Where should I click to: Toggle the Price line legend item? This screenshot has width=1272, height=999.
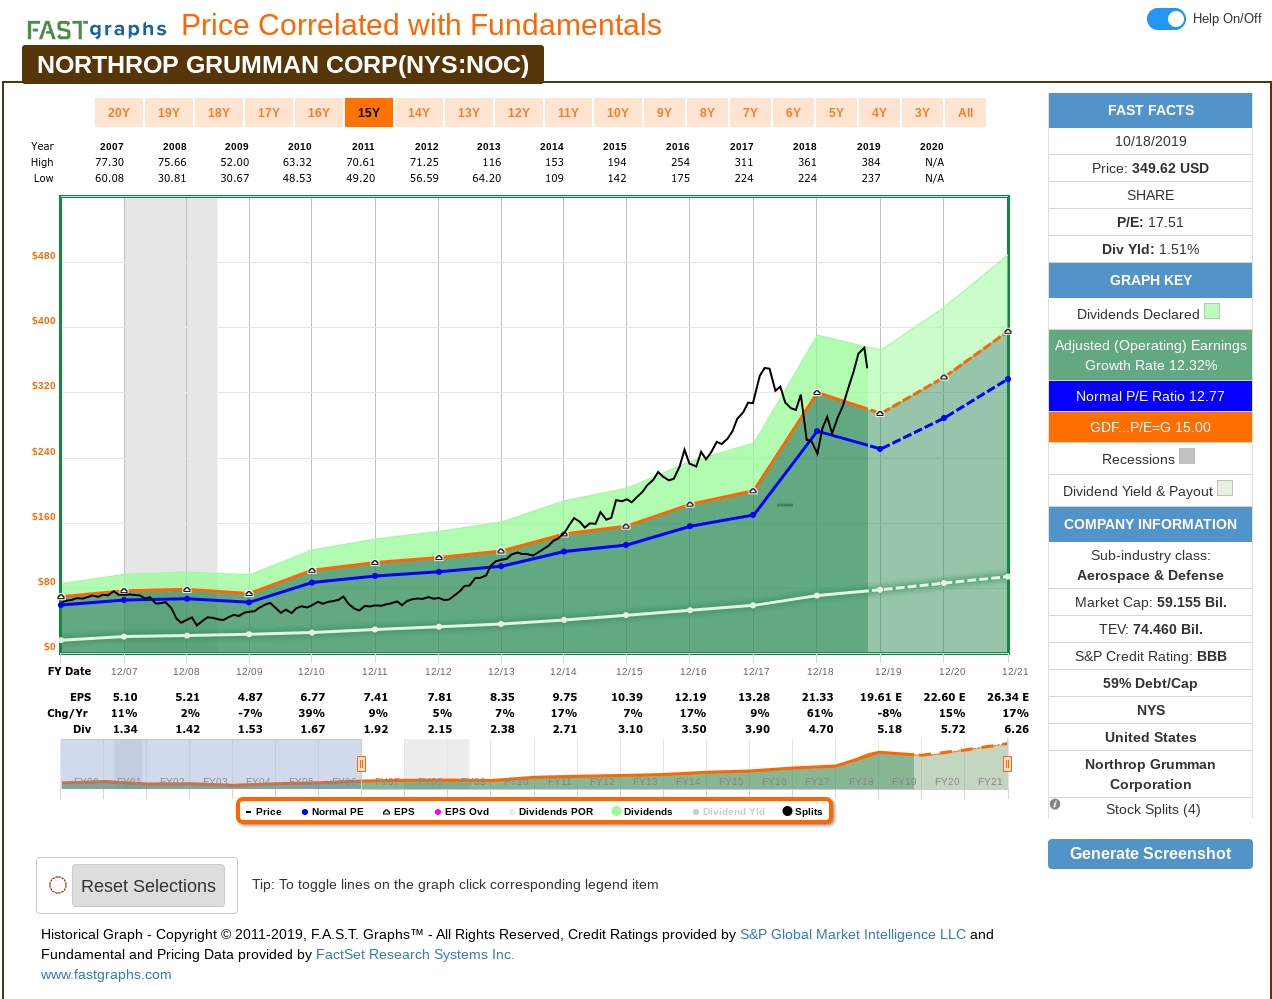point(264,812)
